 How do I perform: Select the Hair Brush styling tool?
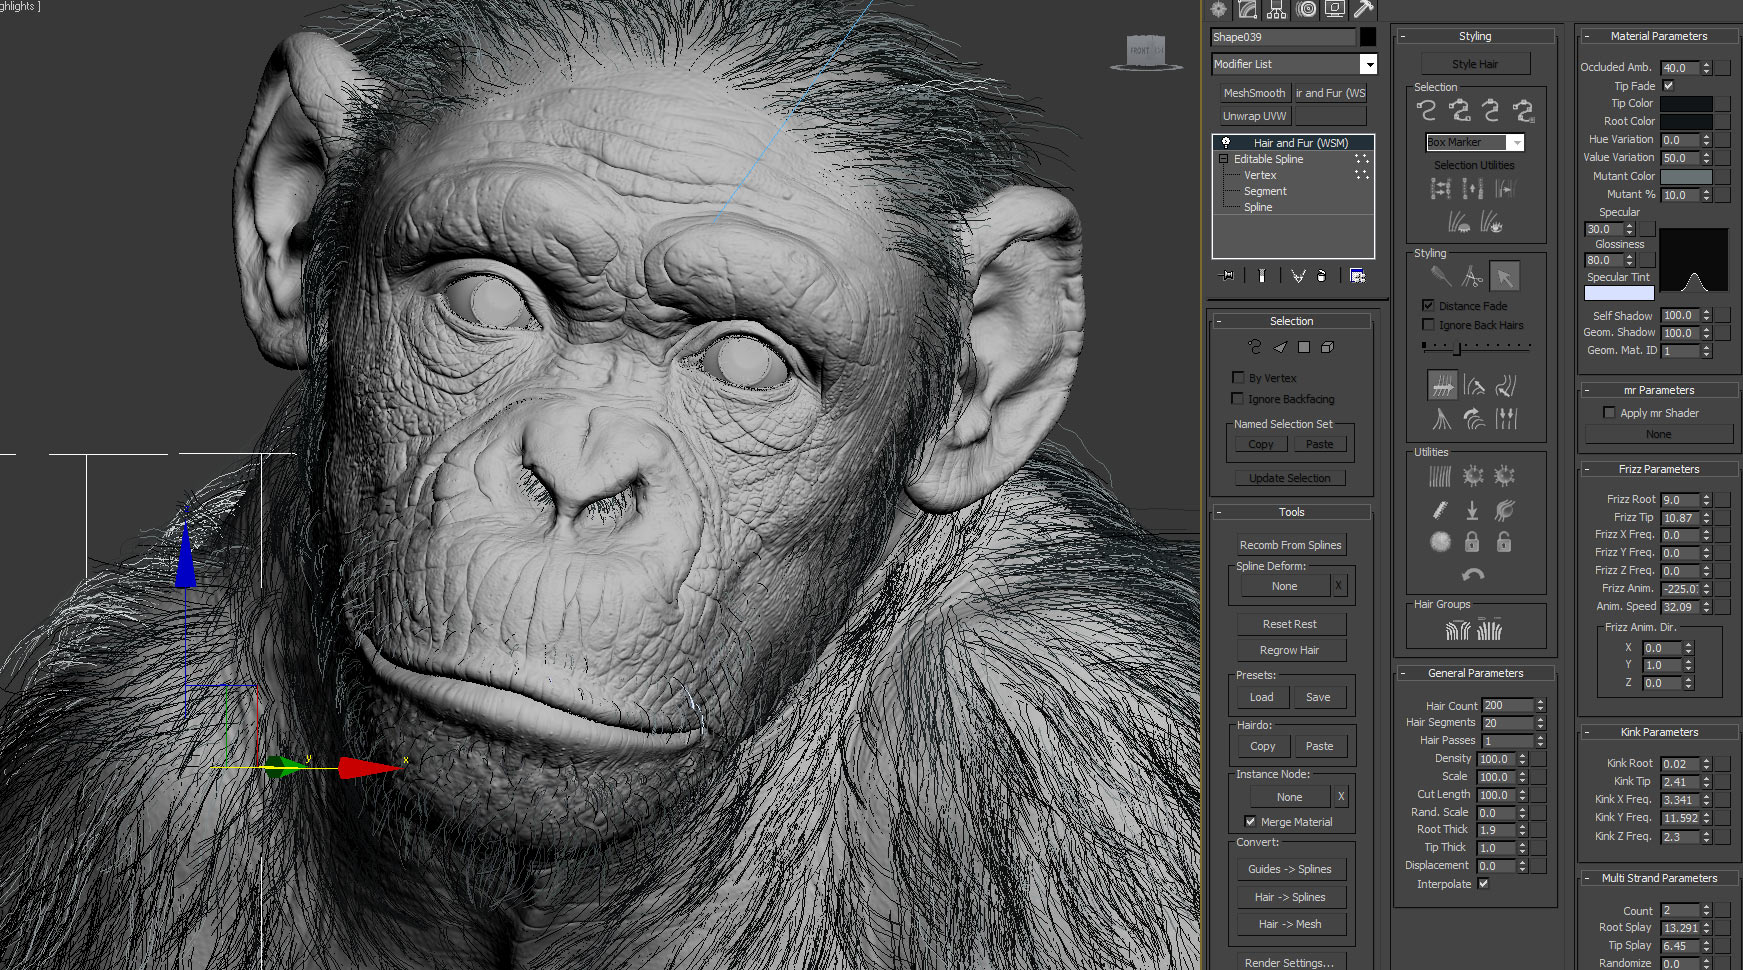point(1440,276)
